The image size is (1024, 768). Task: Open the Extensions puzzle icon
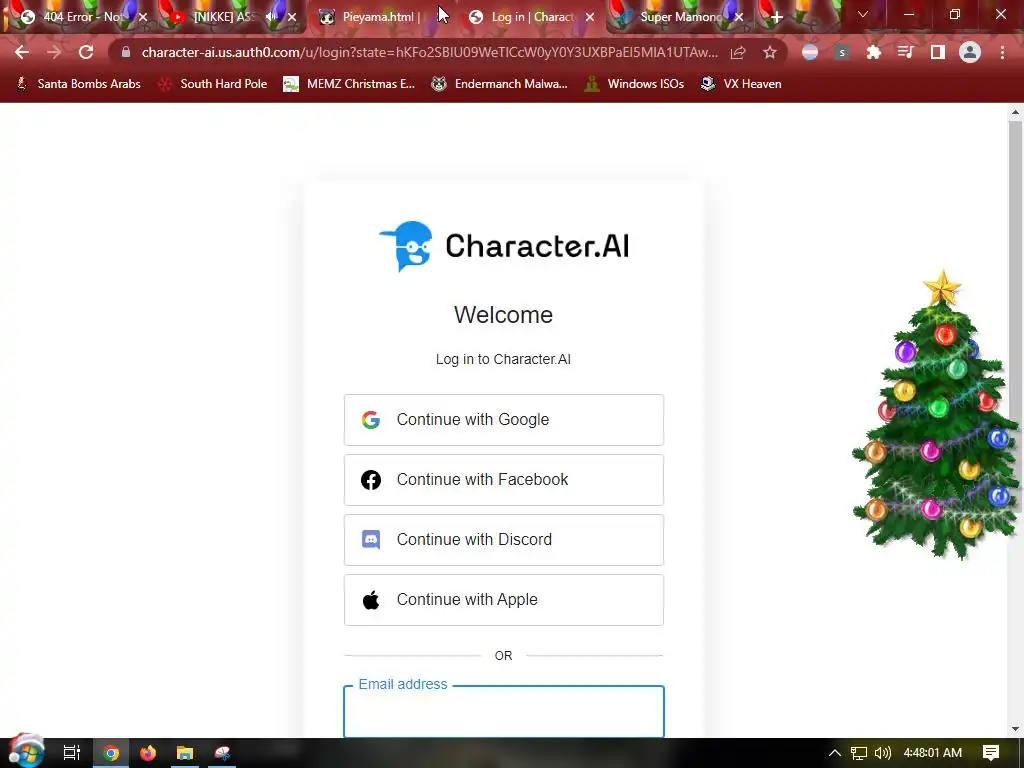click(x=873, y=52)
